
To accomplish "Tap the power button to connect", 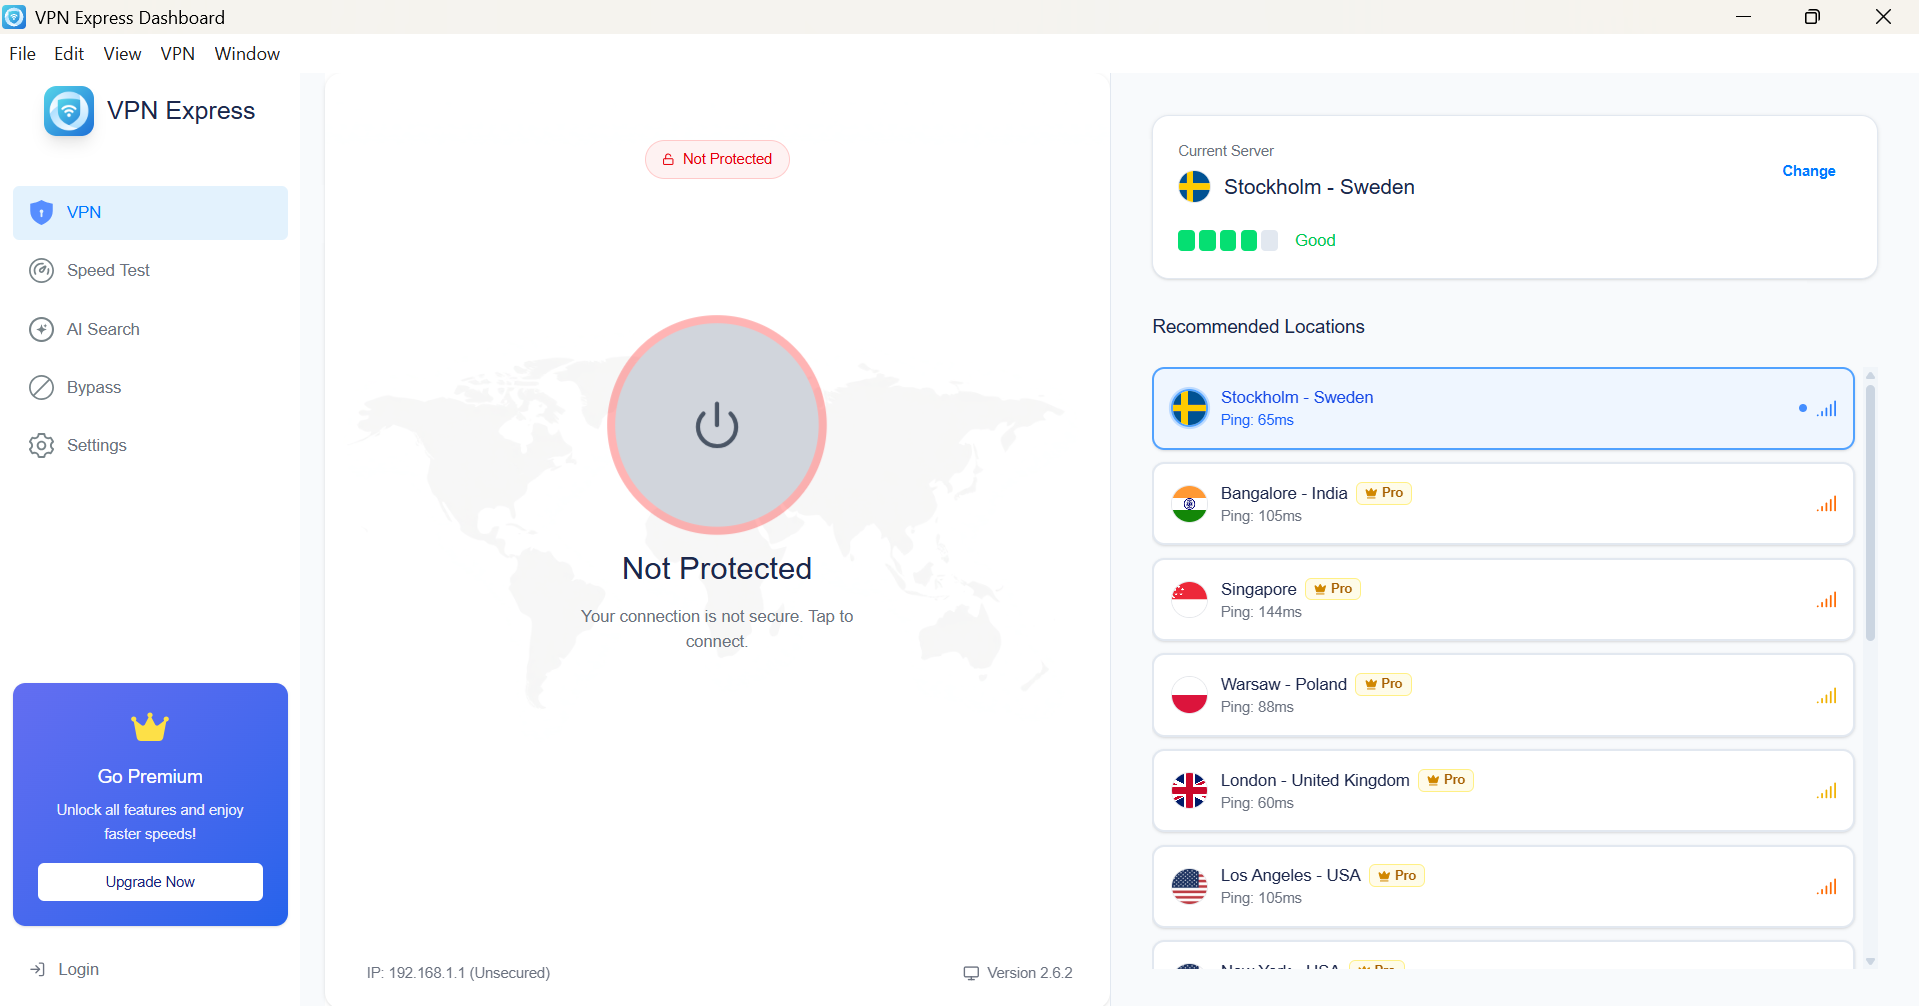I will pyautogui.click(x=716, y=425).
